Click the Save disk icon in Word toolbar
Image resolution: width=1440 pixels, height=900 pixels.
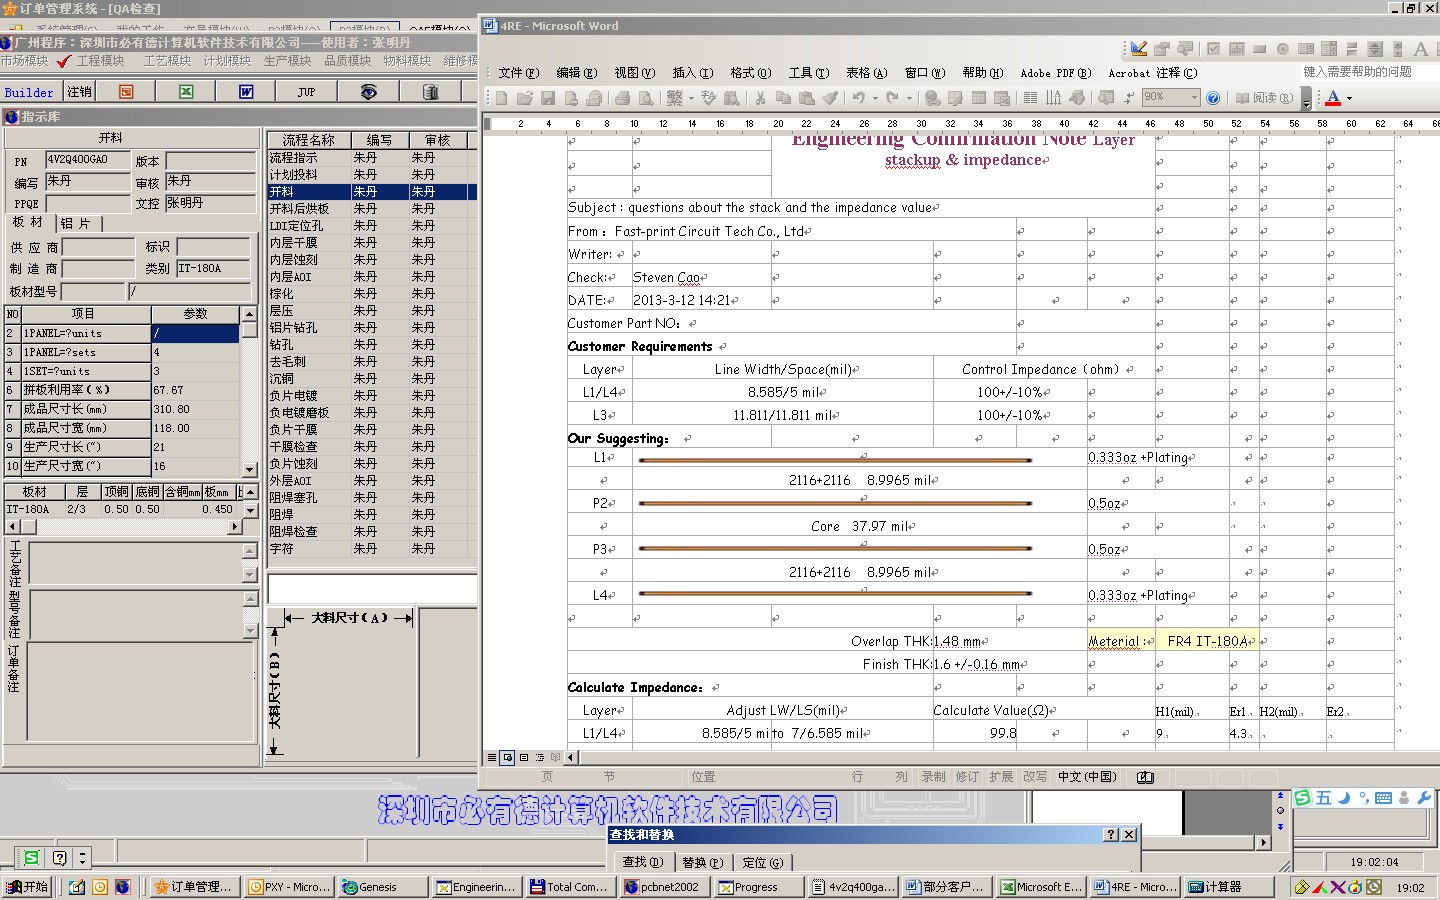tap(547, 97)
